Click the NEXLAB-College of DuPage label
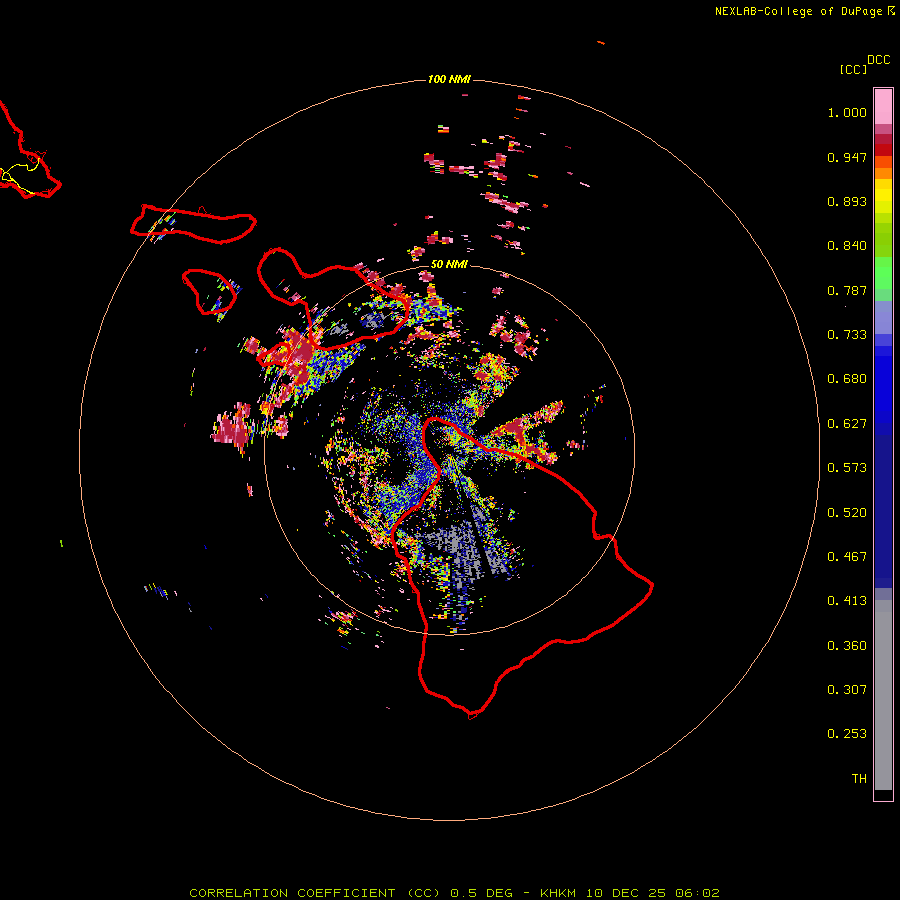 point(798,11)
